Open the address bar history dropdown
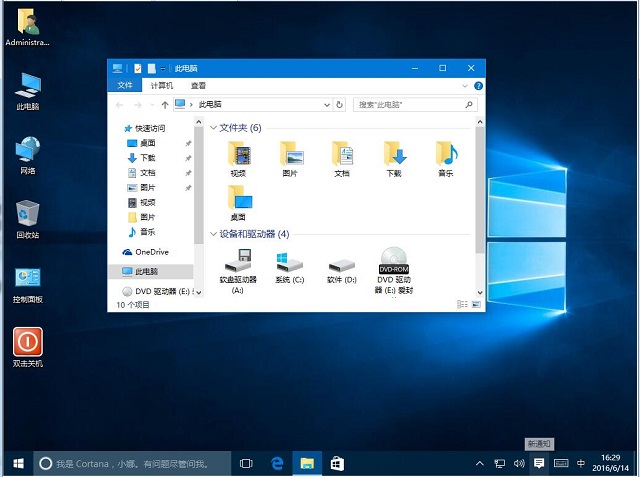Screen dimensions: 640x477 pos(327,104)
